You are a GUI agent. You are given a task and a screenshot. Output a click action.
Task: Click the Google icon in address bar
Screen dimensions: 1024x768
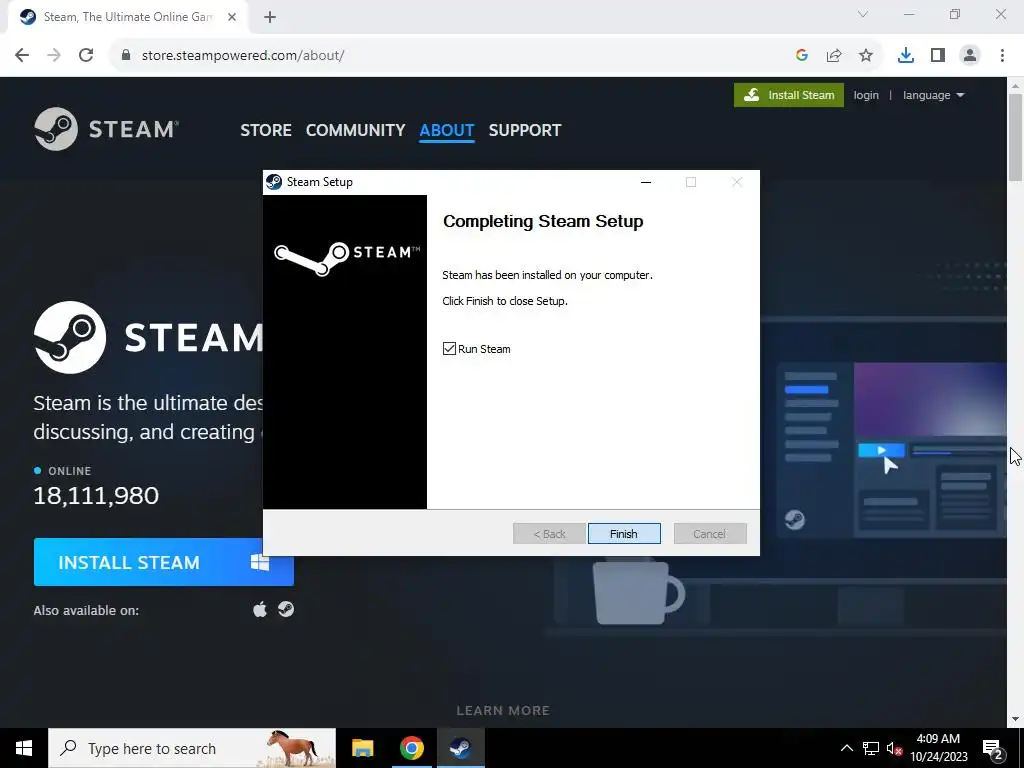click(x=802, y=56)
